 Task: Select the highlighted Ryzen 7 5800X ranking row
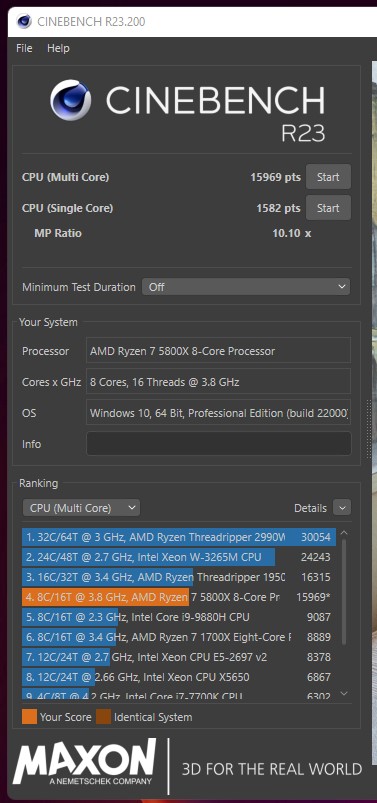[x=179, y=597]
